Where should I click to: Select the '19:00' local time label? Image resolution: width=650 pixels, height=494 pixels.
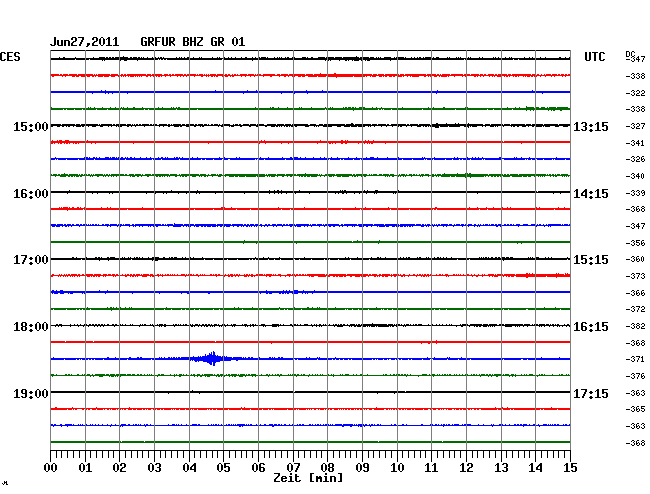point(31,393)
